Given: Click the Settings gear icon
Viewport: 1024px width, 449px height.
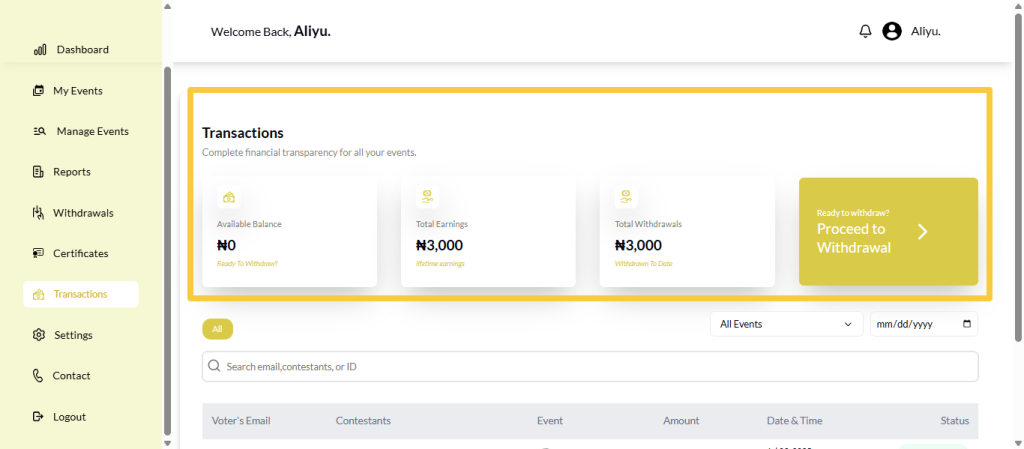Looking at the screenshot, I should coord(38,335).
